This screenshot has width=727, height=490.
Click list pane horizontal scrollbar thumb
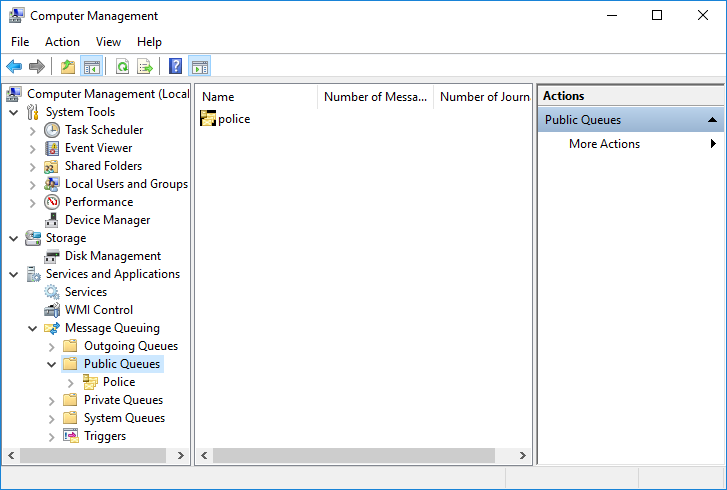point(354,456)
